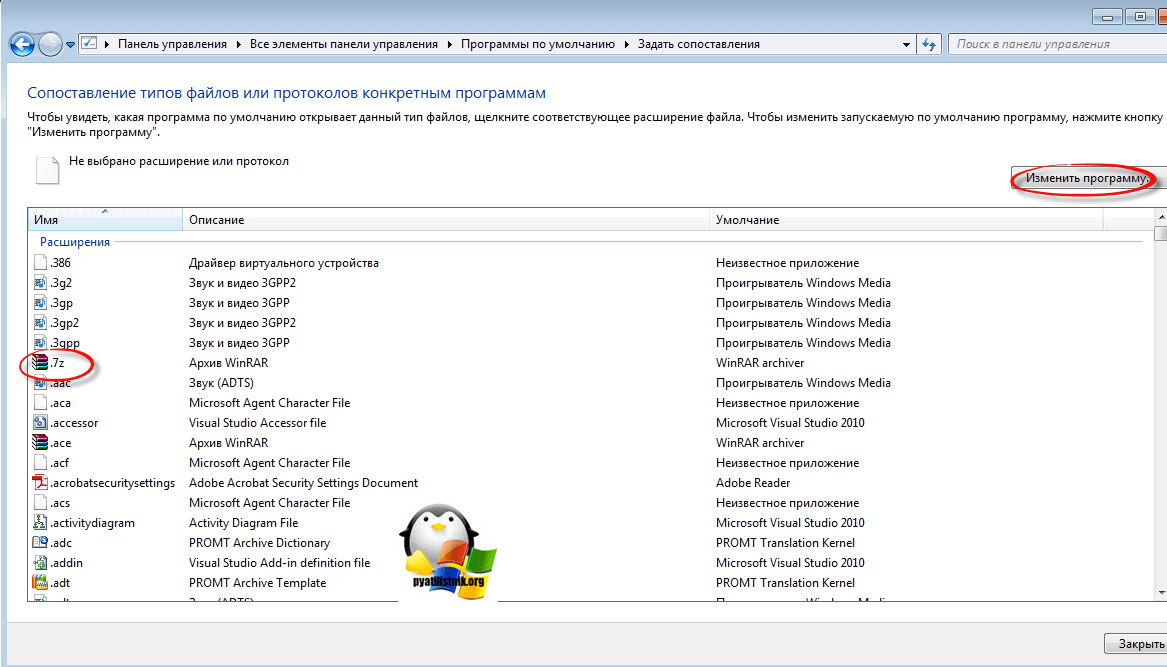Click the .accessor Visual Studio icon
Screen dimensions: 1167x667
pyautogui.click(x=40, y=423)
